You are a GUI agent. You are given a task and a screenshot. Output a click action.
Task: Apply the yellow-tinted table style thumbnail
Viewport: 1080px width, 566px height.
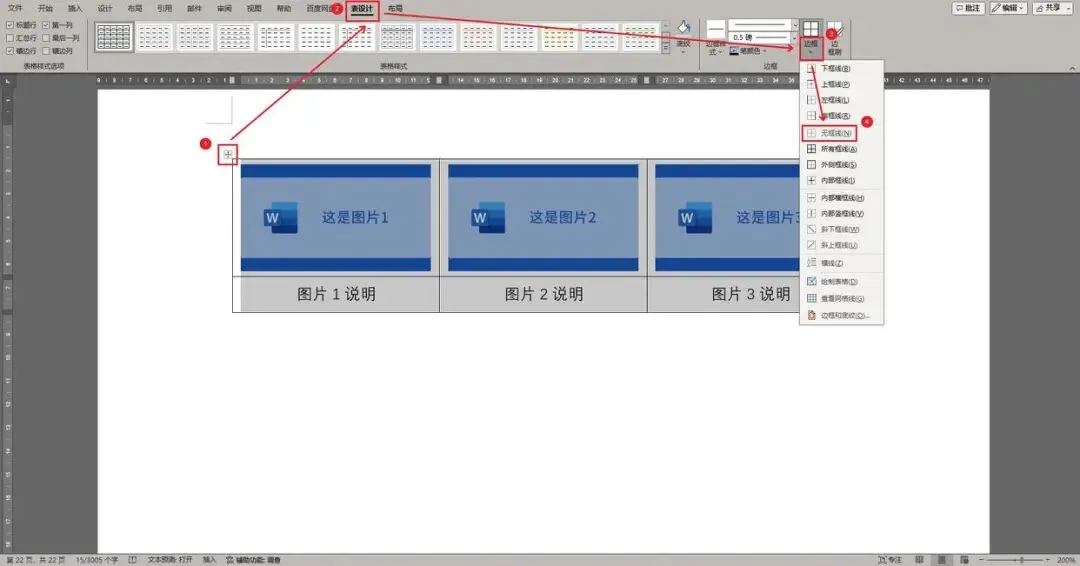559,37
